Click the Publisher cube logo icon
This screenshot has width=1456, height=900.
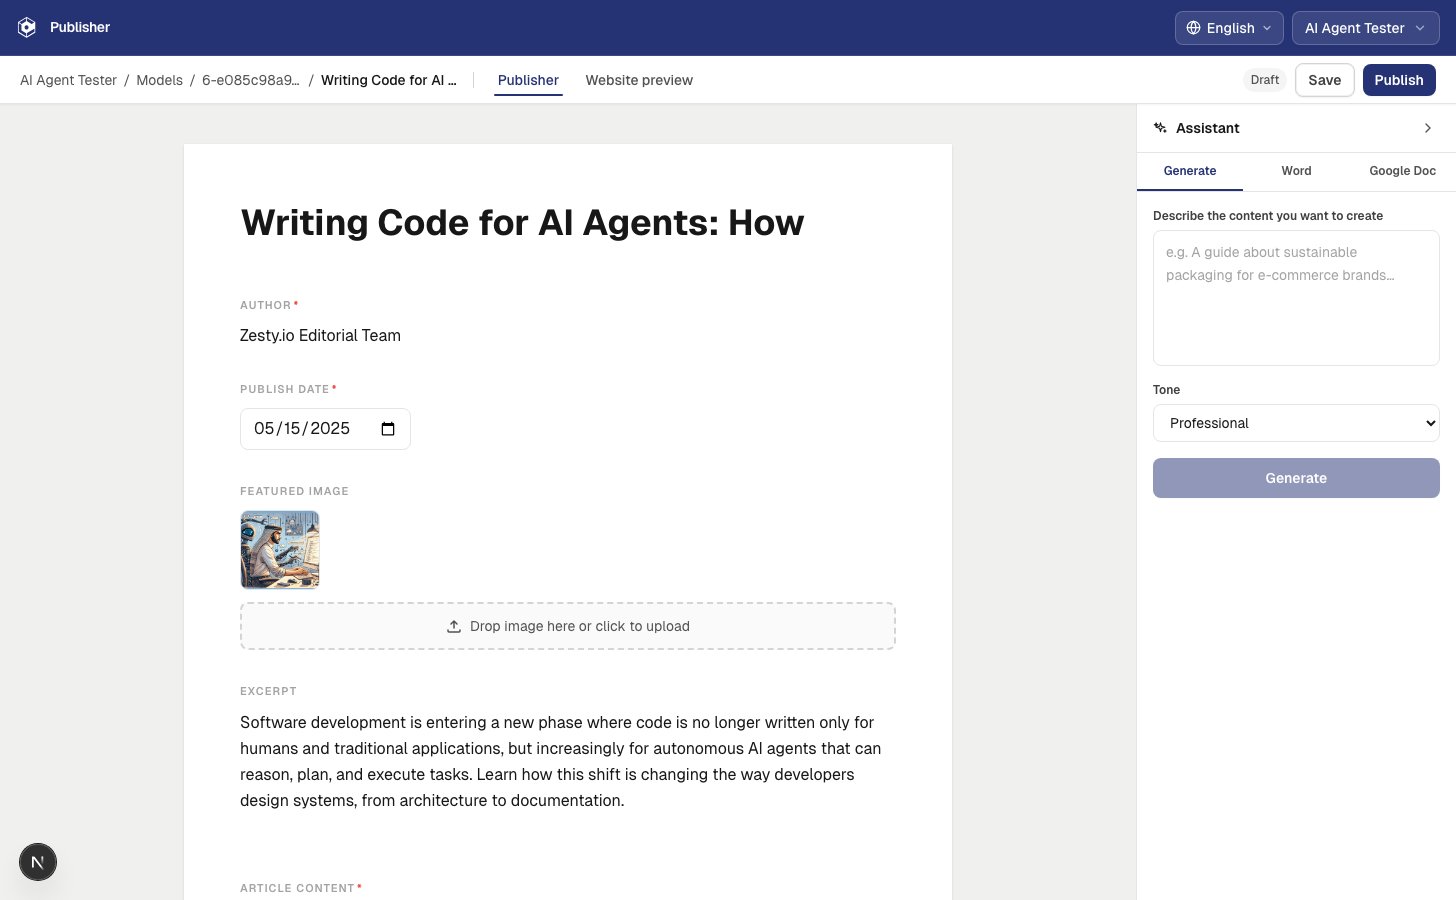coord(26,27)
